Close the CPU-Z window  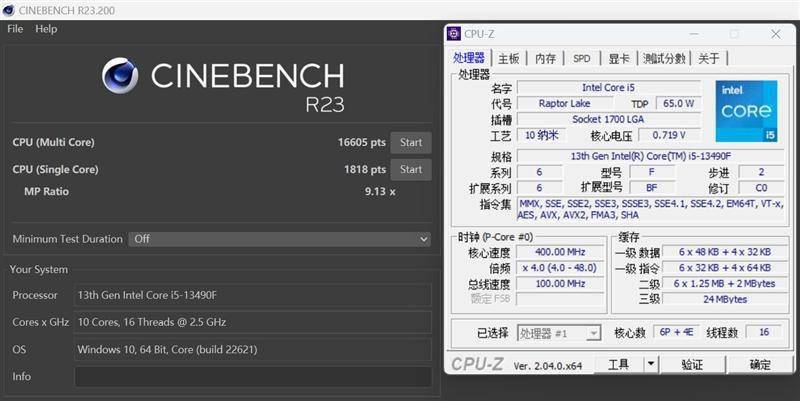pos(776,34)
